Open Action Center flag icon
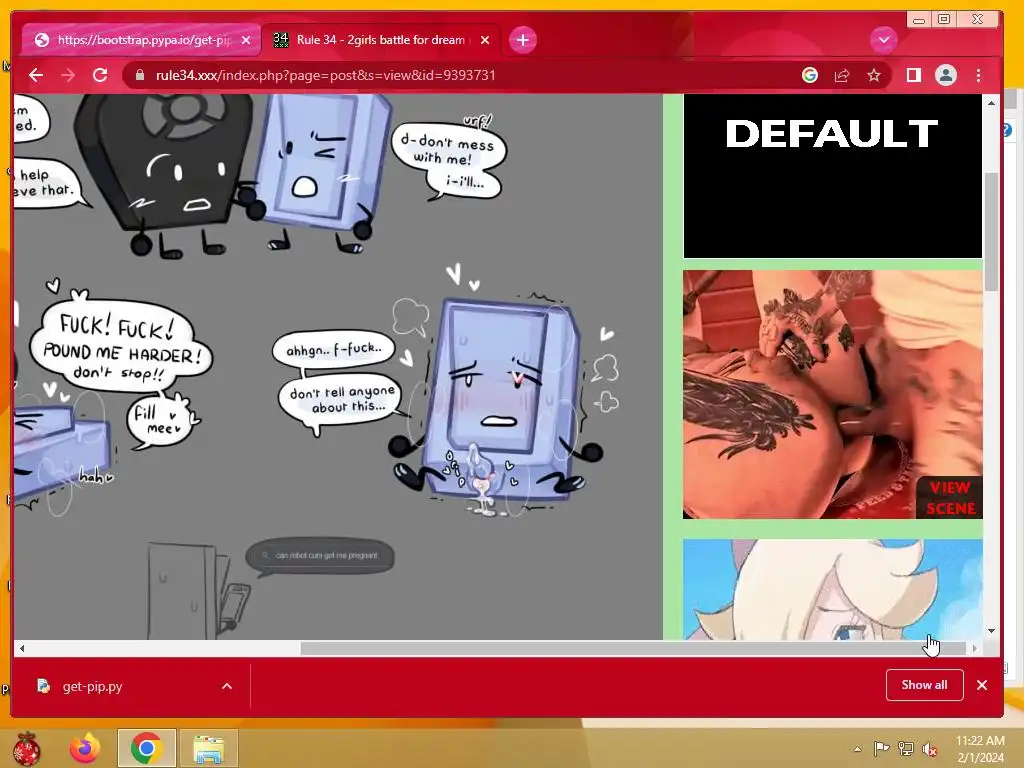 (x=881, y=749)
